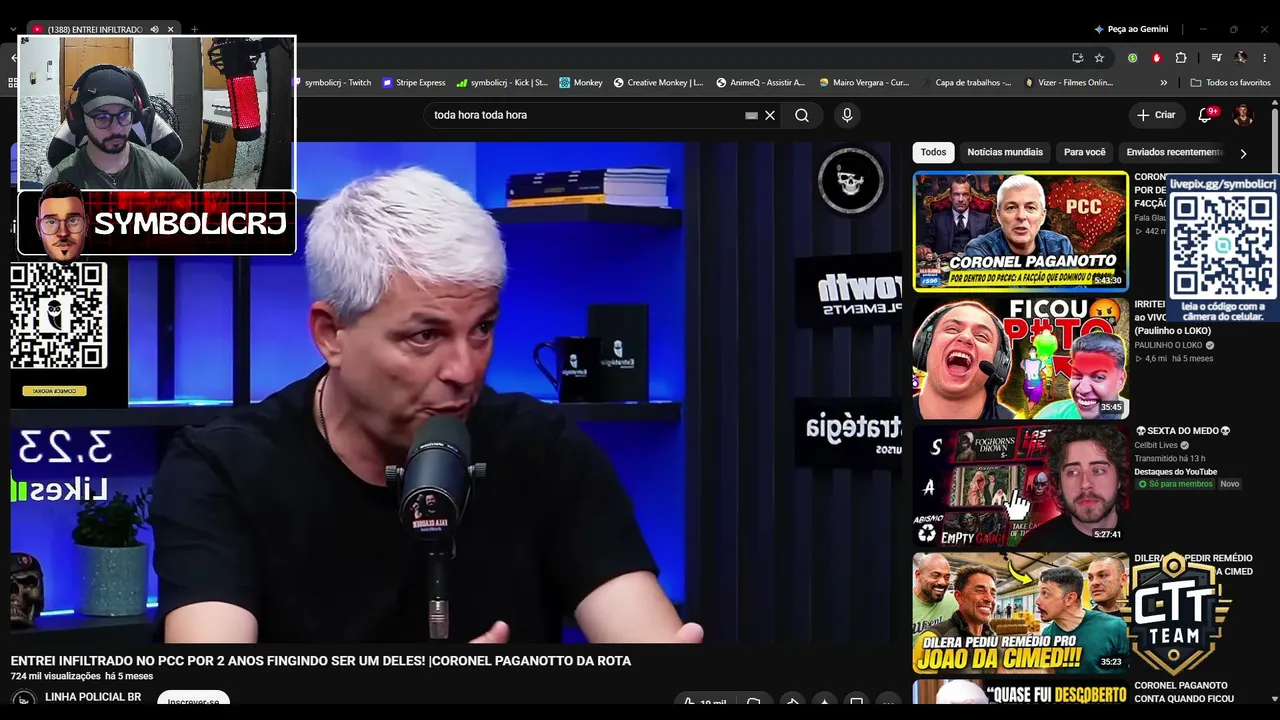
Task: Open the red extension icon
Action: click(1157, 58)
